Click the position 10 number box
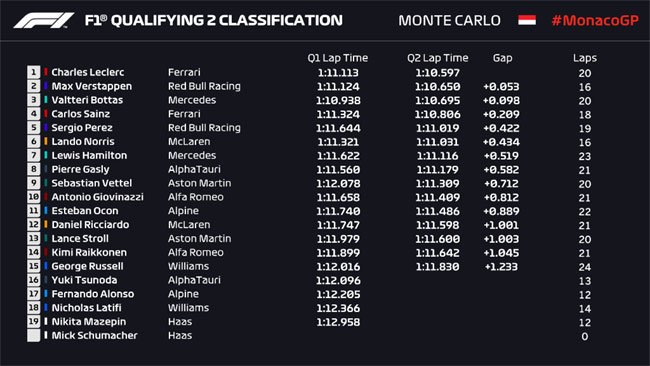The width and height of the screenshot is (650, 366). (34, 197)
